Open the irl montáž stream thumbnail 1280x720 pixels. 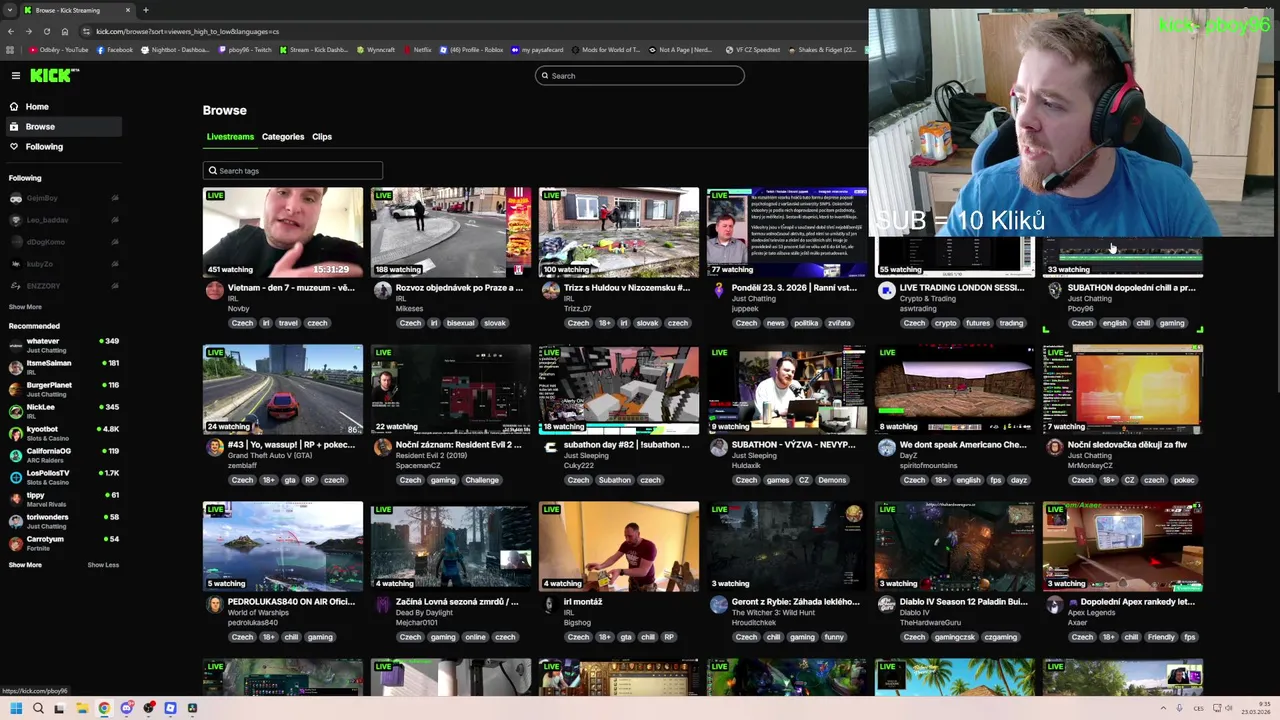pos(619,546)
